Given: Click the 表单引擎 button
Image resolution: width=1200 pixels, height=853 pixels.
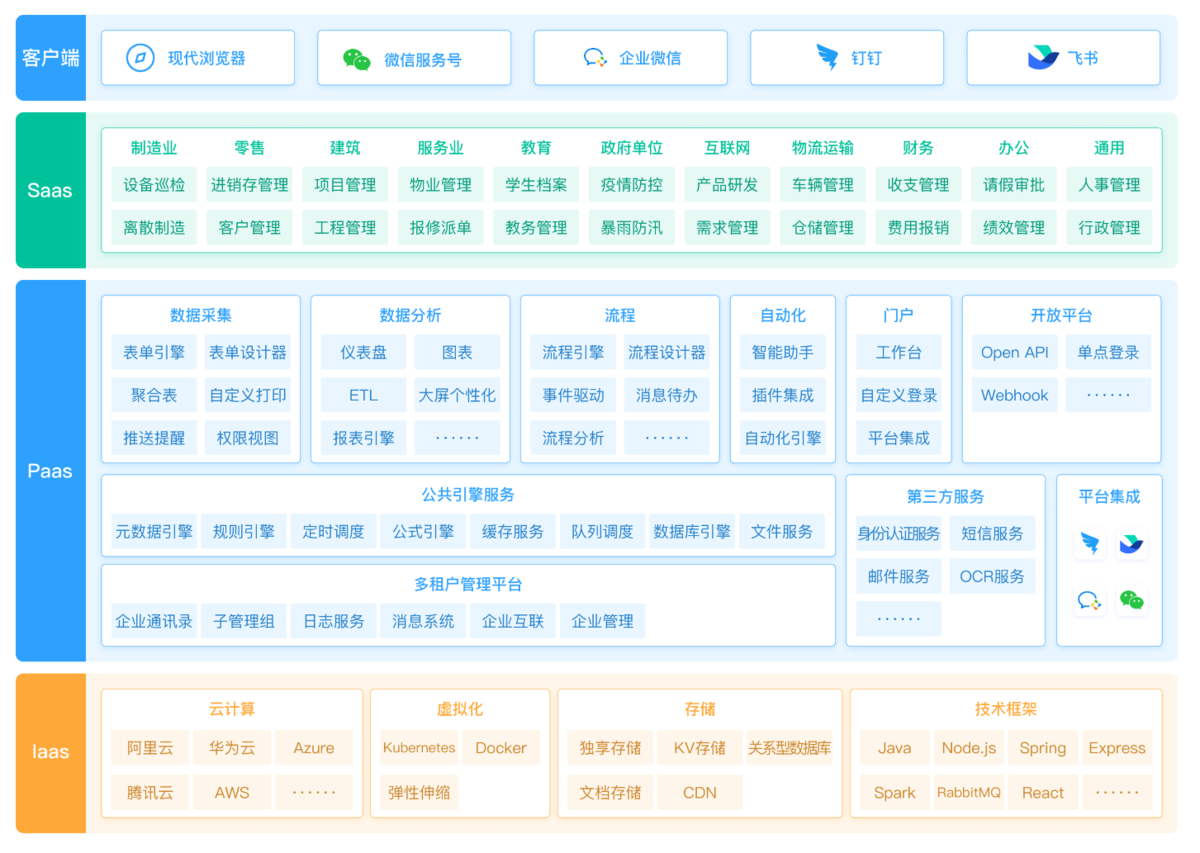Looking at the screenshot, I should pyautogui.click(x=154, y=352).
